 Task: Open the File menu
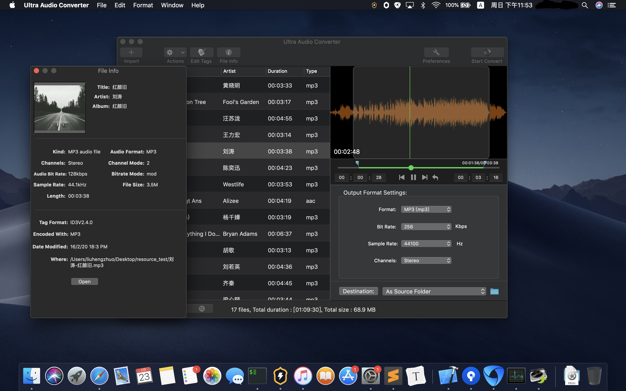tap(101, 5)
